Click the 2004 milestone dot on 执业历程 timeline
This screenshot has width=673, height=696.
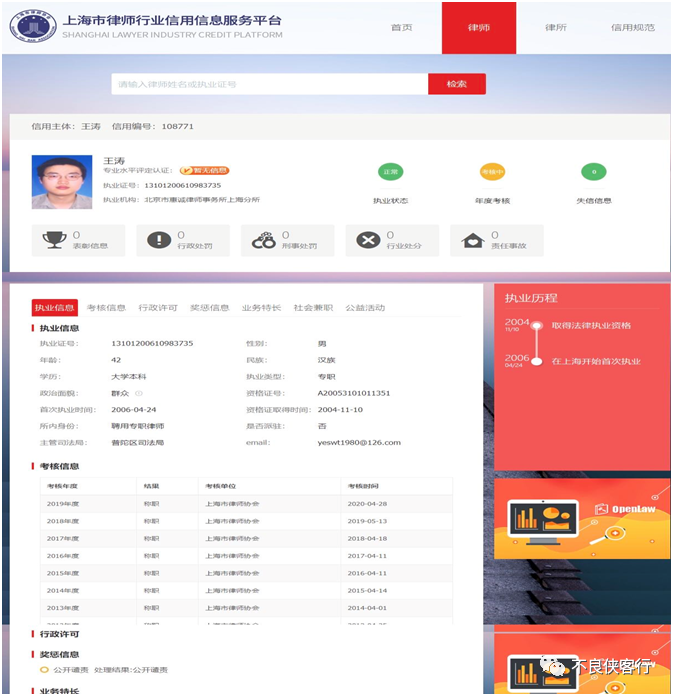click(x=538, y=325)
